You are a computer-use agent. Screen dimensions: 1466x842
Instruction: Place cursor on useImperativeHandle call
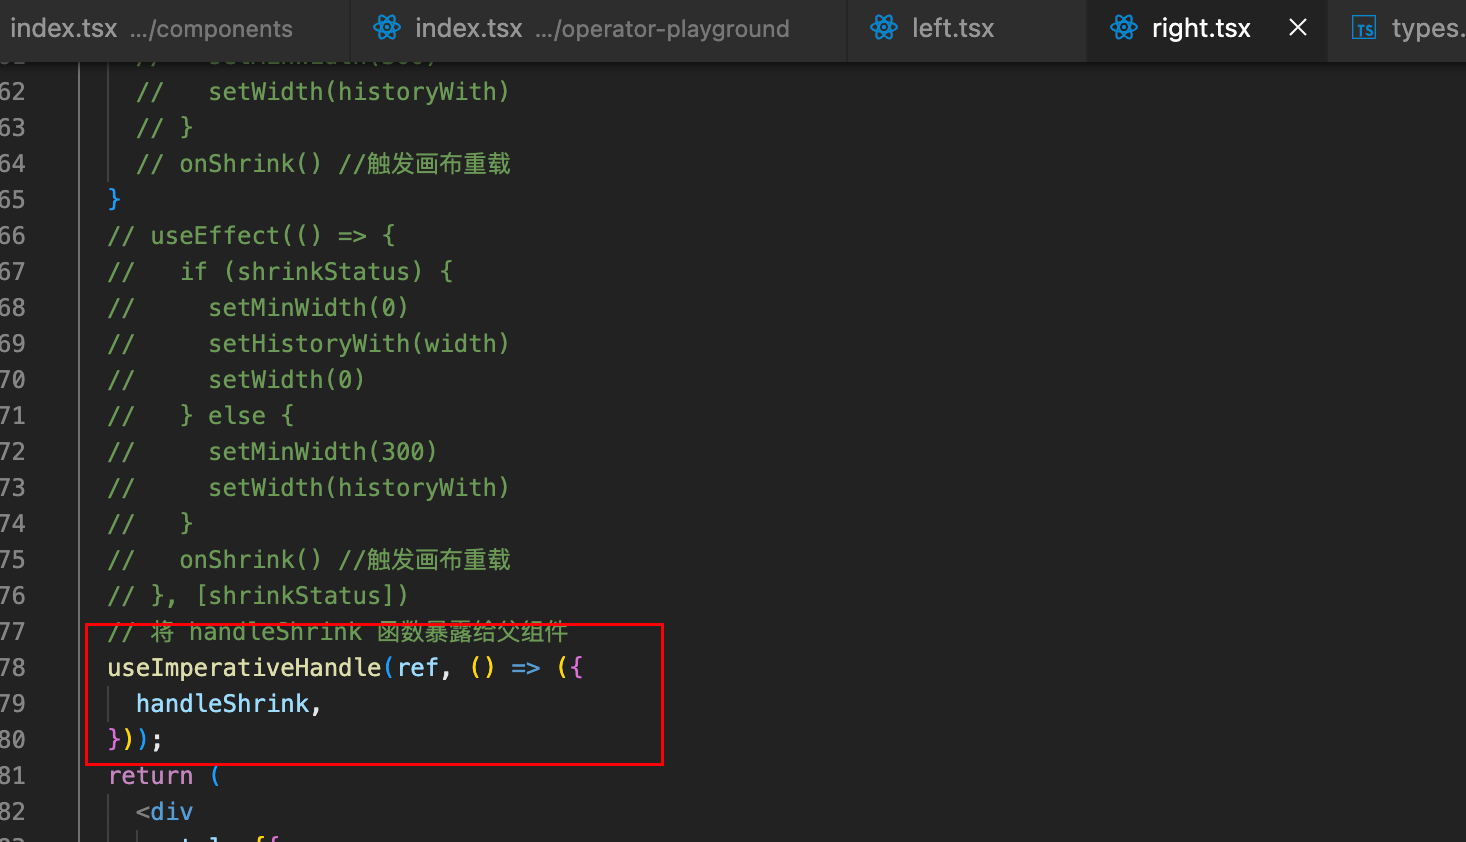[244, 668]
